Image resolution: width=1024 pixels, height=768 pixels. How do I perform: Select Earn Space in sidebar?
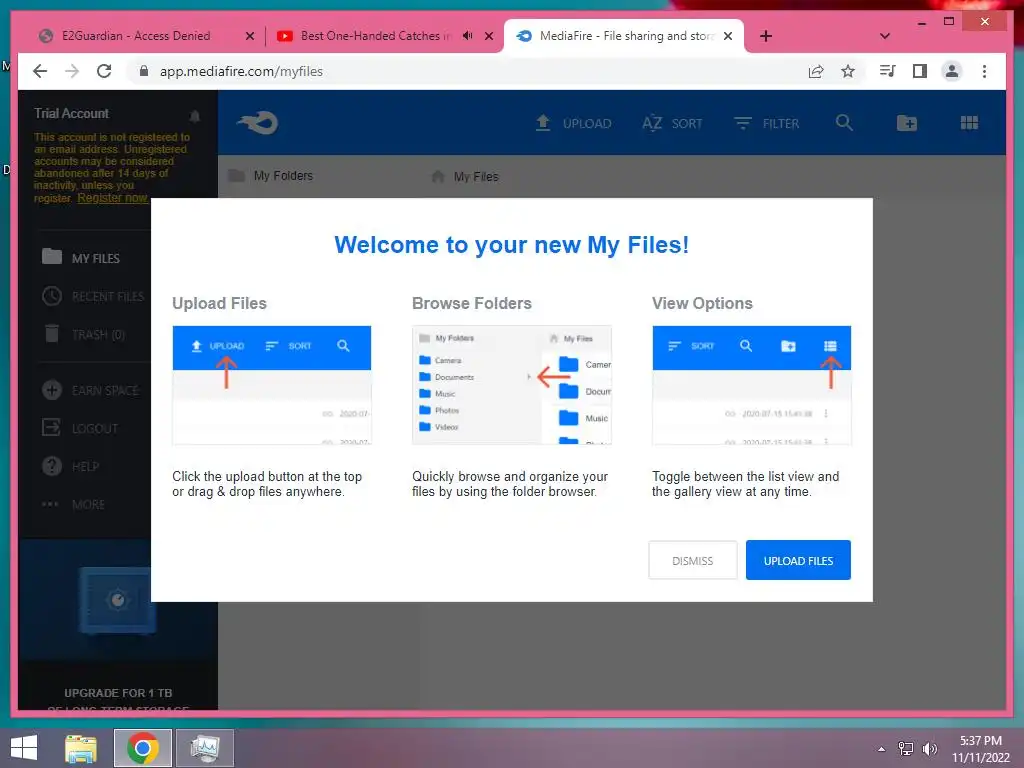91,391
